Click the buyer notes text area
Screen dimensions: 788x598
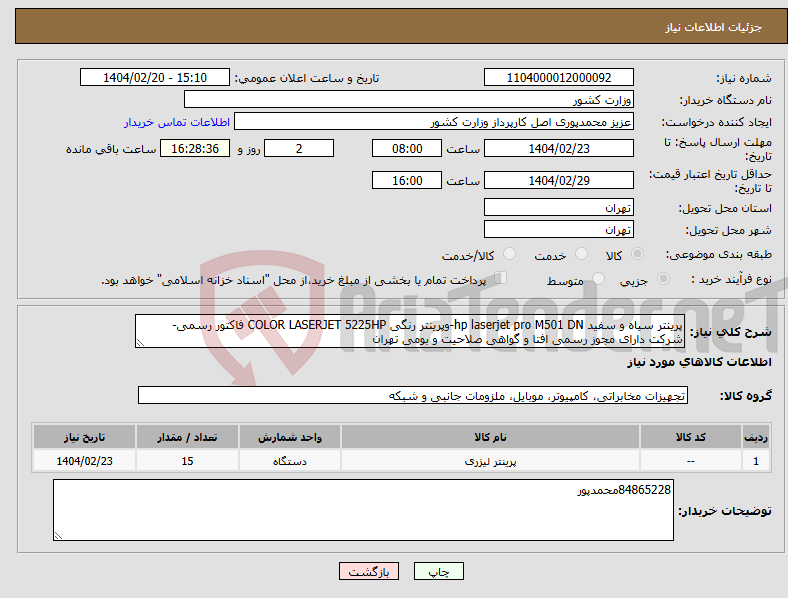(363, 510)
